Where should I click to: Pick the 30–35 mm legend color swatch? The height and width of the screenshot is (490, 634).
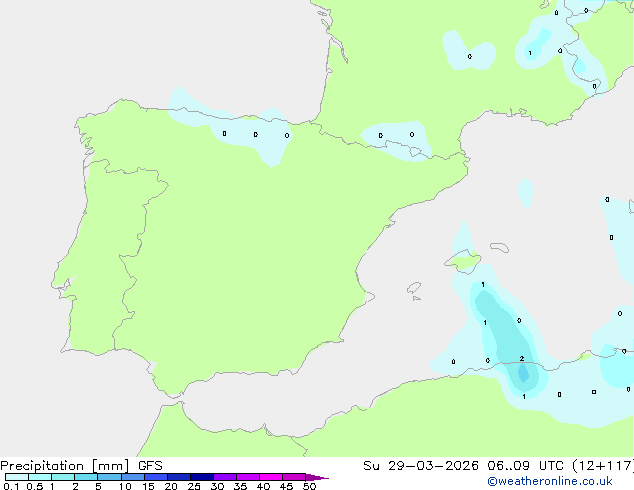pos(225,477)
